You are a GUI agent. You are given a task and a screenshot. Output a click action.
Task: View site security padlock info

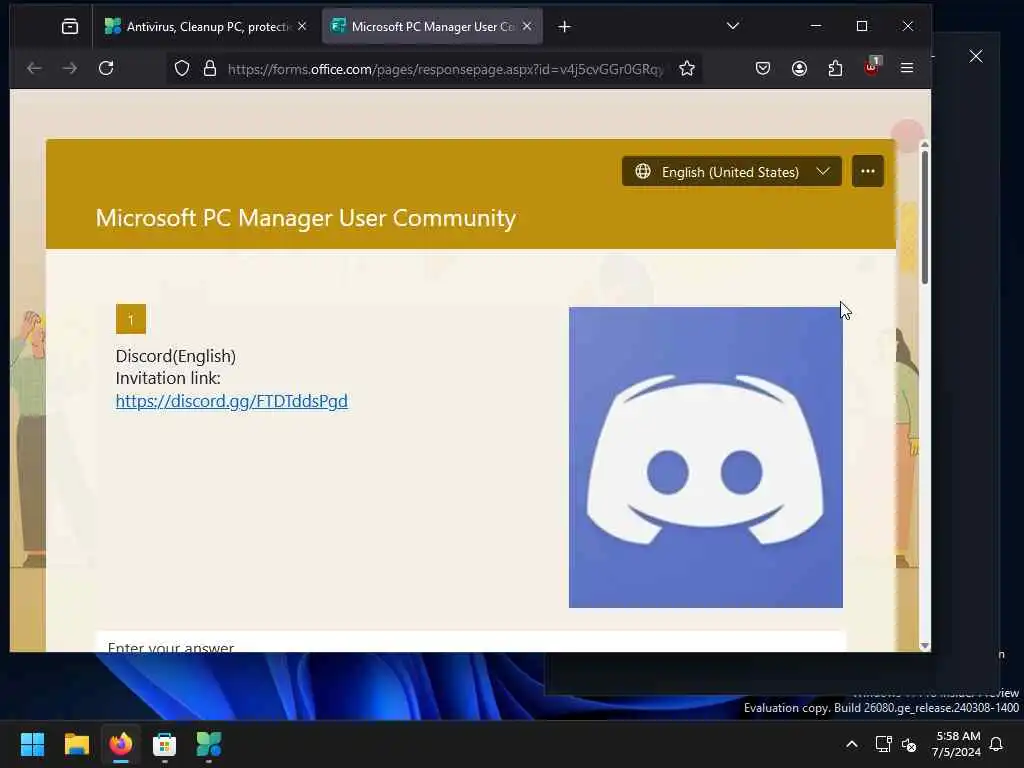click(210, 69)
